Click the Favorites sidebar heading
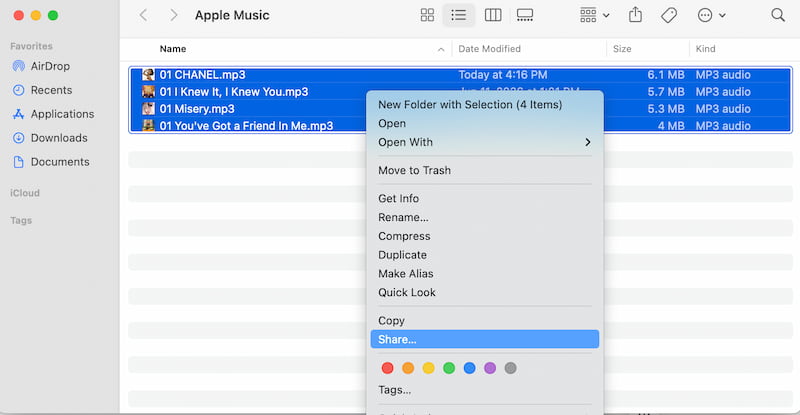800x415 pixels. [31, 46]
